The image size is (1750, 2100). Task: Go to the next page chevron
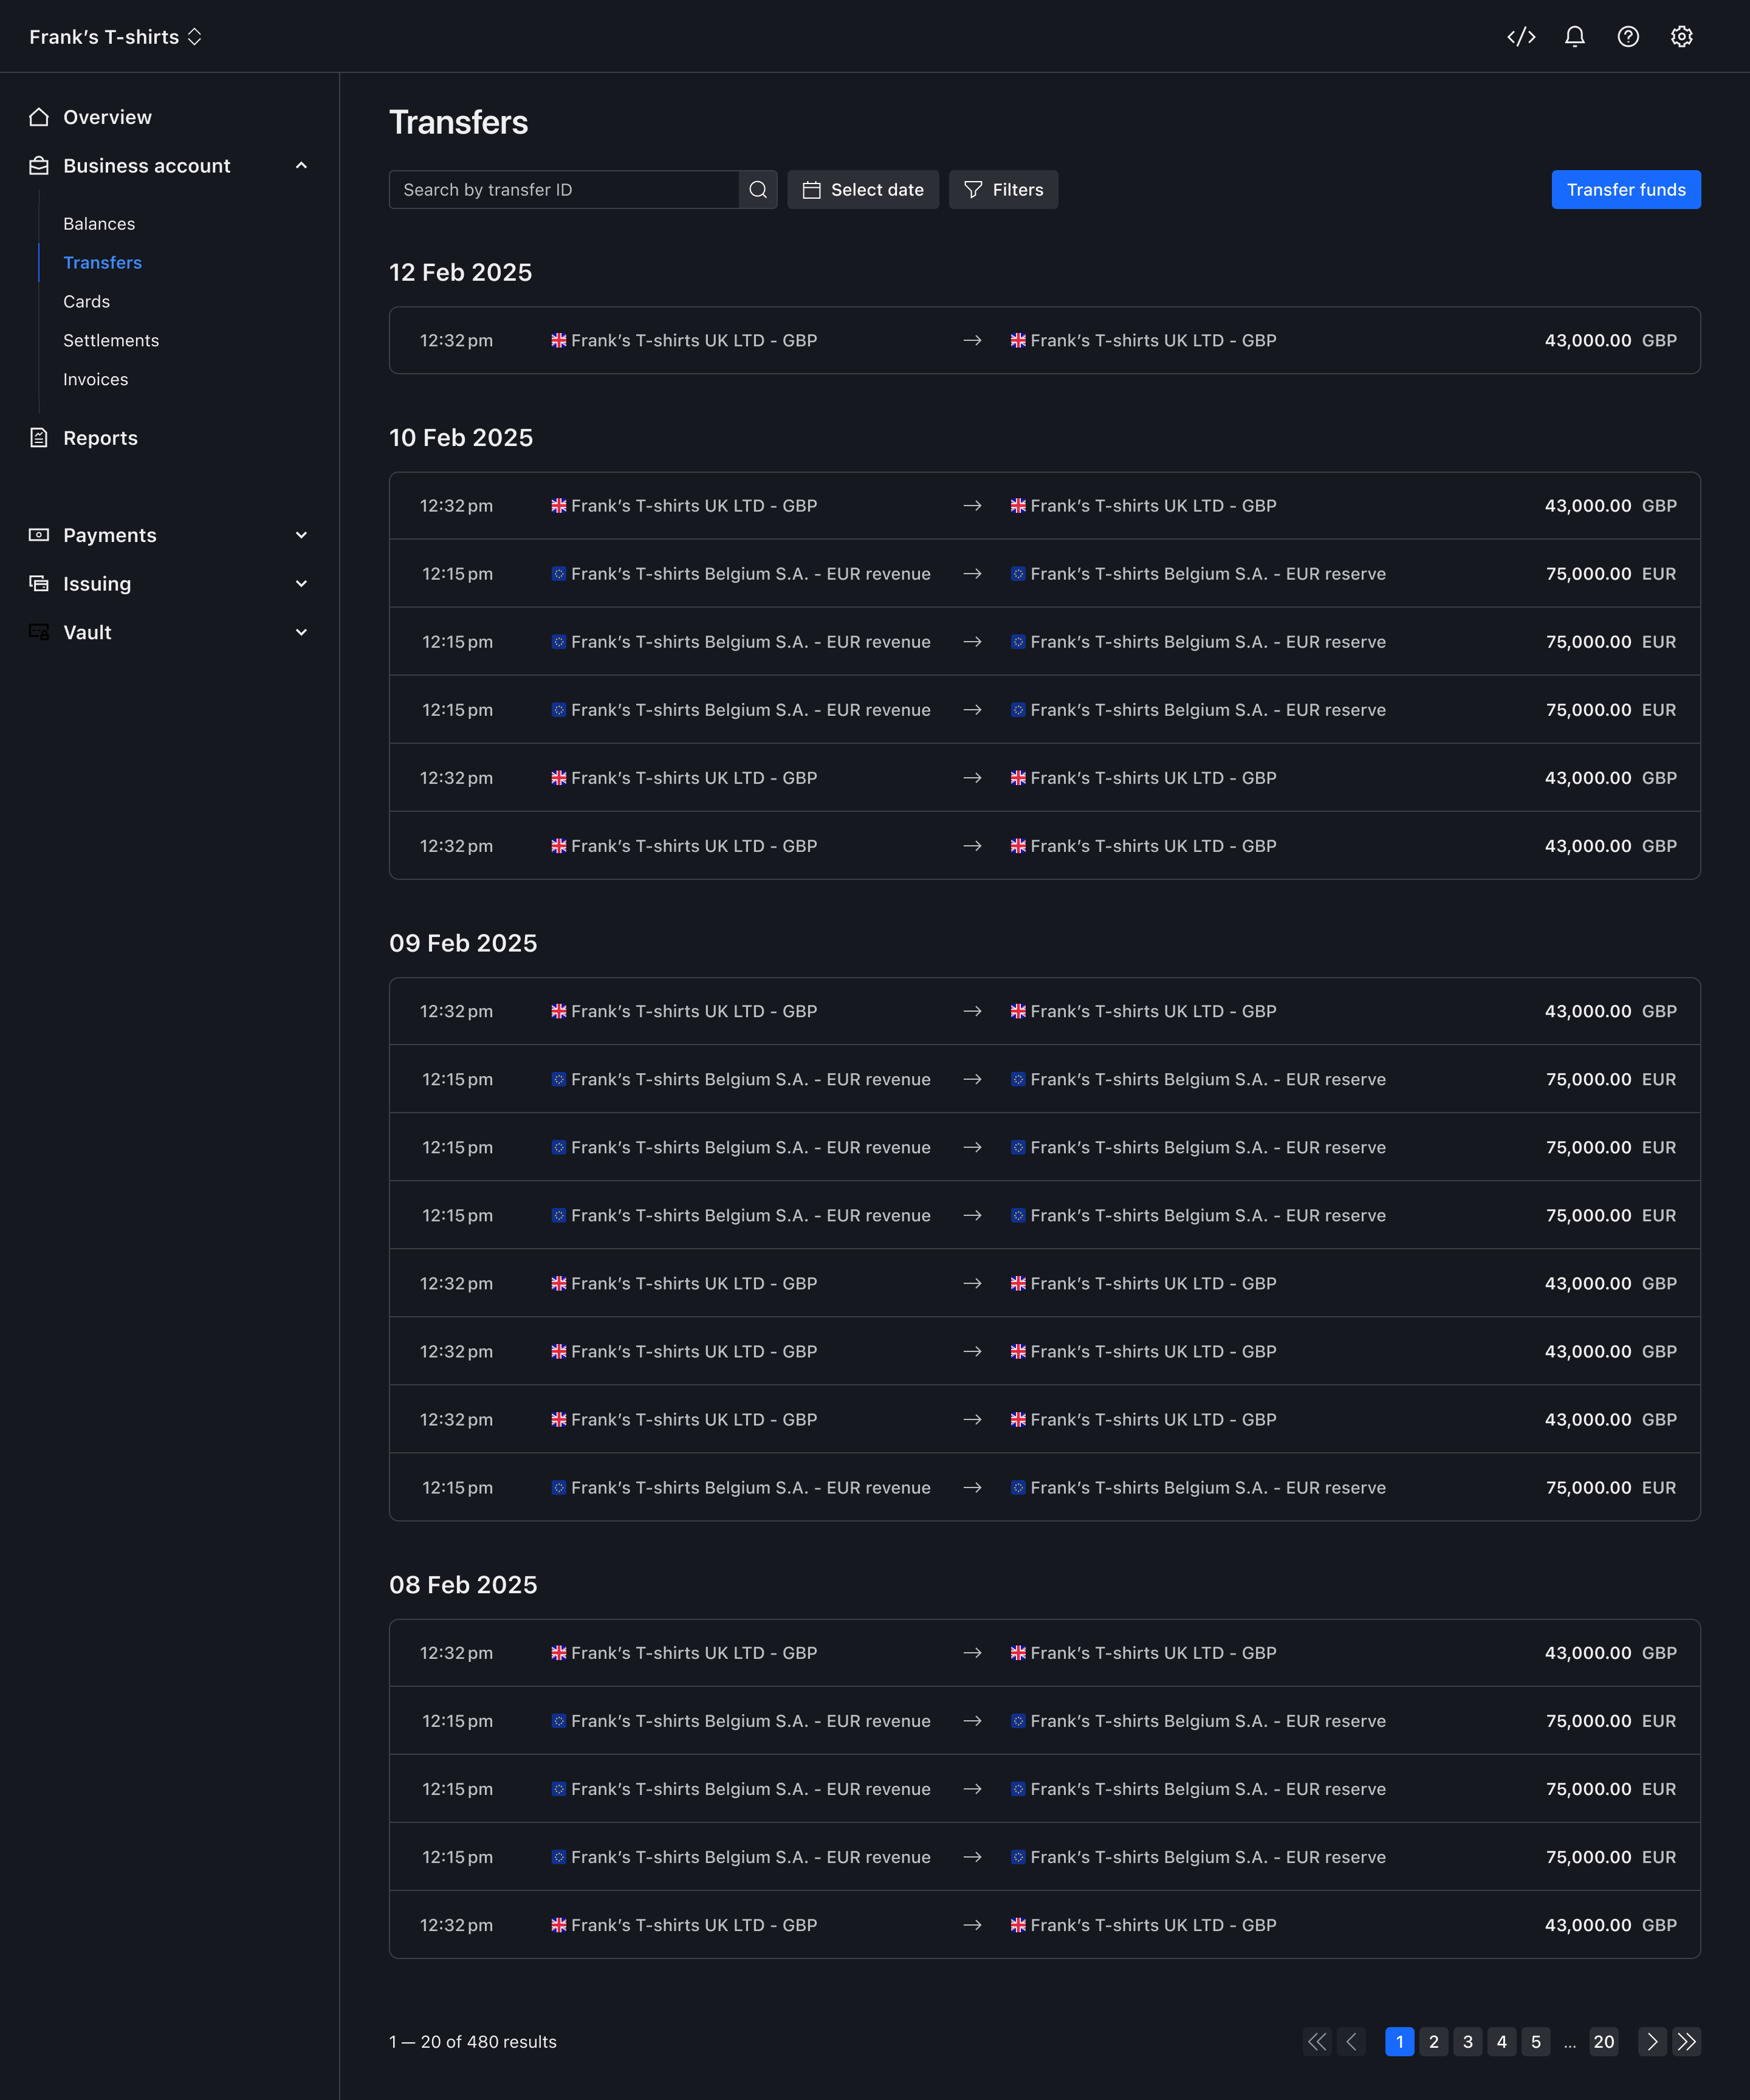pyautogui.click(x=1652, y=2041)
